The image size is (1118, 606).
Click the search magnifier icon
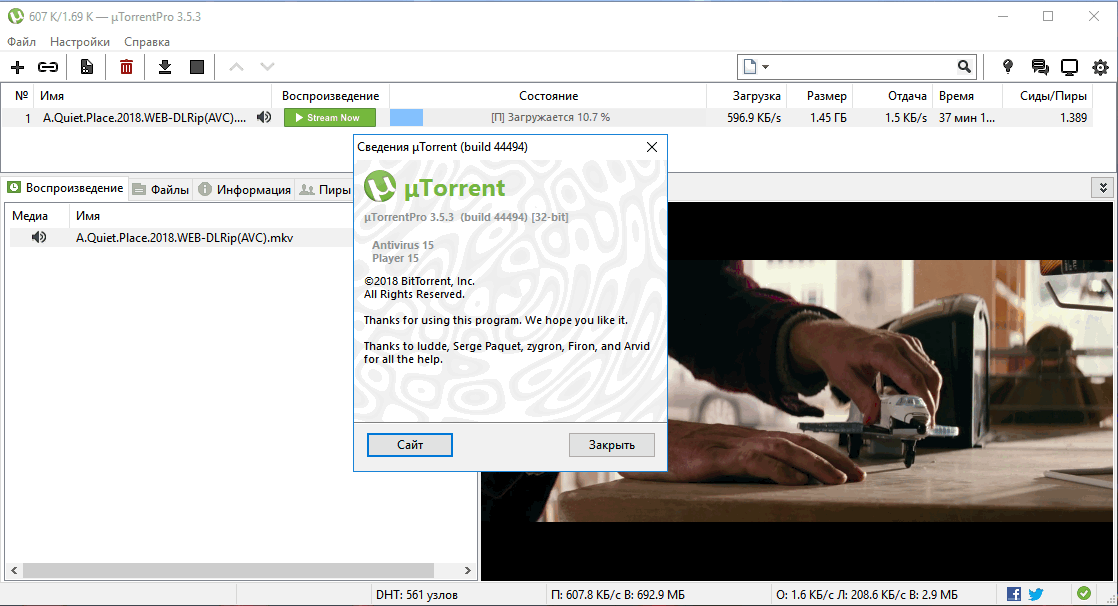coord(964,66)
